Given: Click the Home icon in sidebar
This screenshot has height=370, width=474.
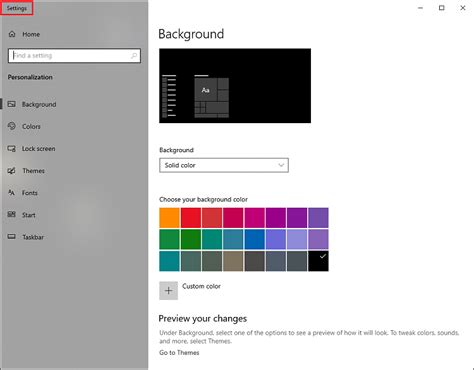Looking at the screenshot, I should (x=12, y=34).
